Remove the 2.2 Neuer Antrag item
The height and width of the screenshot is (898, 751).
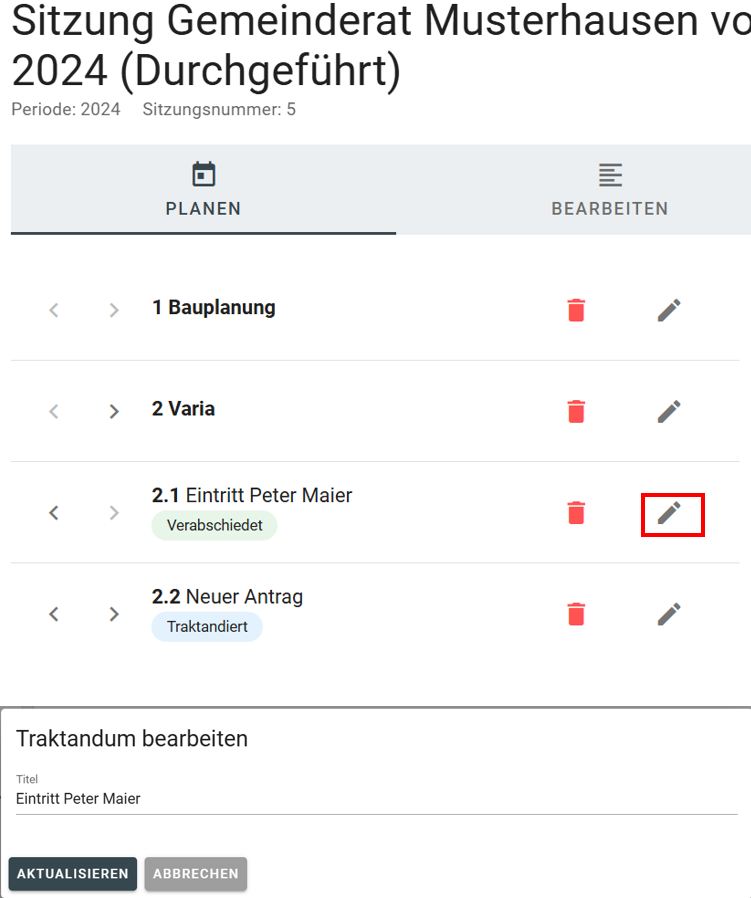pyautogui.click(x=576, y=614)
